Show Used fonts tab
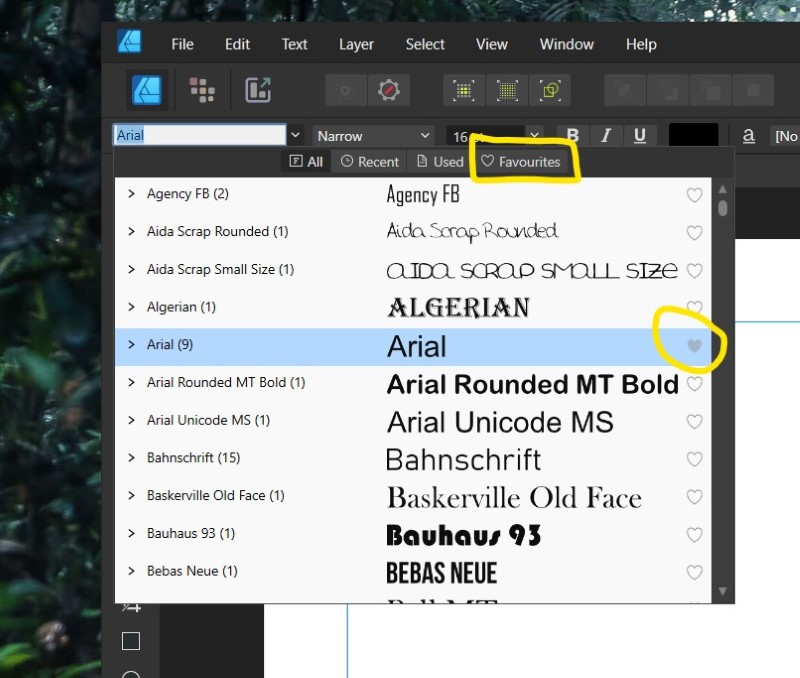Image resolution: width=800 pixels, height=678 pixels. tap(440, 162)
